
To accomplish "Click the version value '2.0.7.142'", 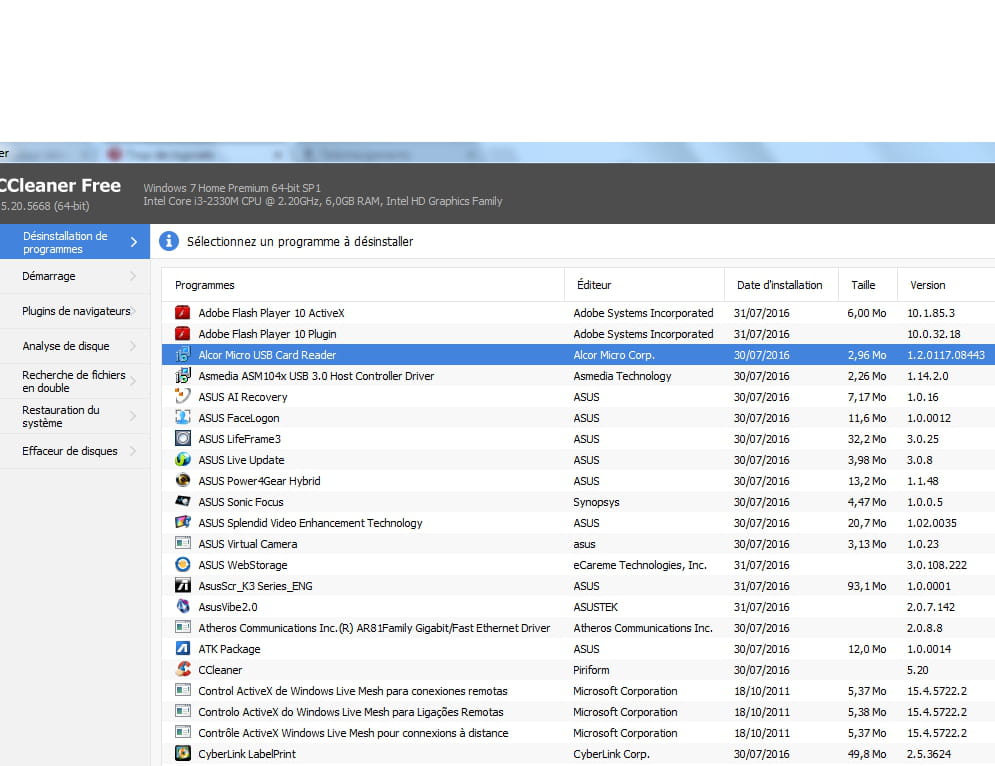I will 931,607.
